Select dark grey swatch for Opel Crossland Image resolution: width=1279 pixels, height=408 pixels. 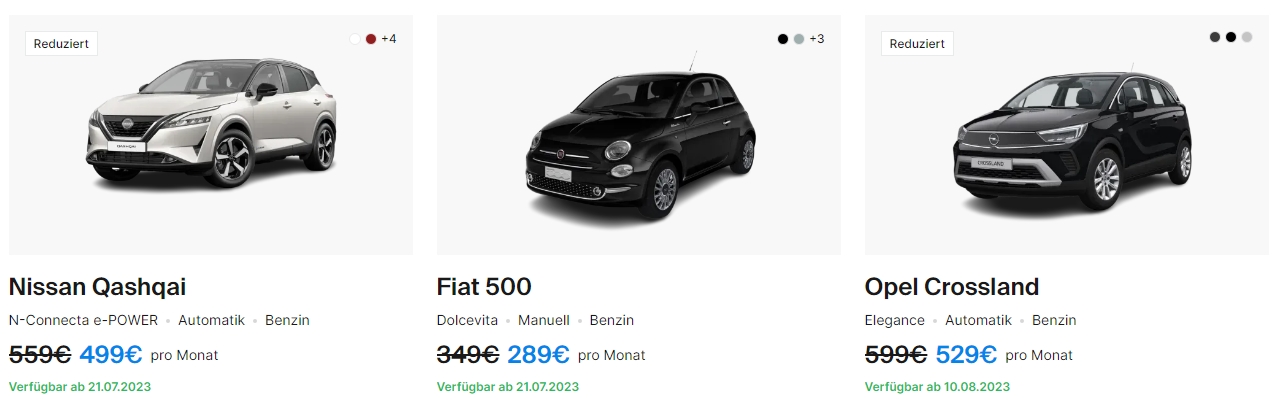[1215, 37]
